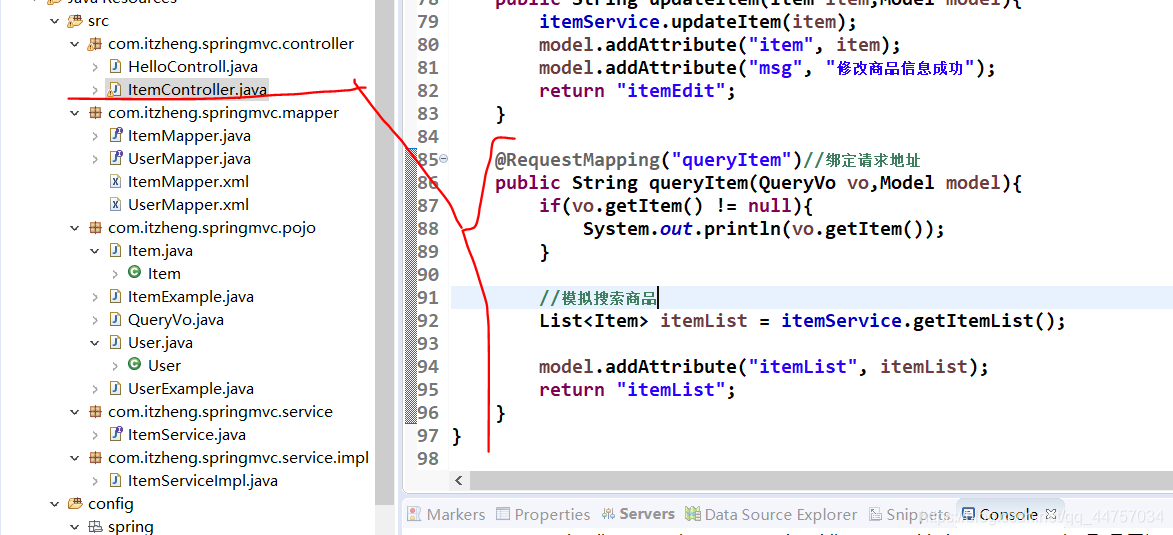Collapse com.itzheng.springmvc.mapper package
Image resolution: width=1173 pixels, height=535 pixels.
coord(75,113)
